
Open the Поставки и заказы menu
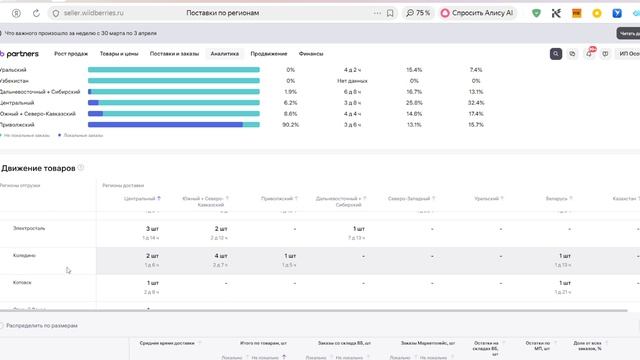click(174, 53)
